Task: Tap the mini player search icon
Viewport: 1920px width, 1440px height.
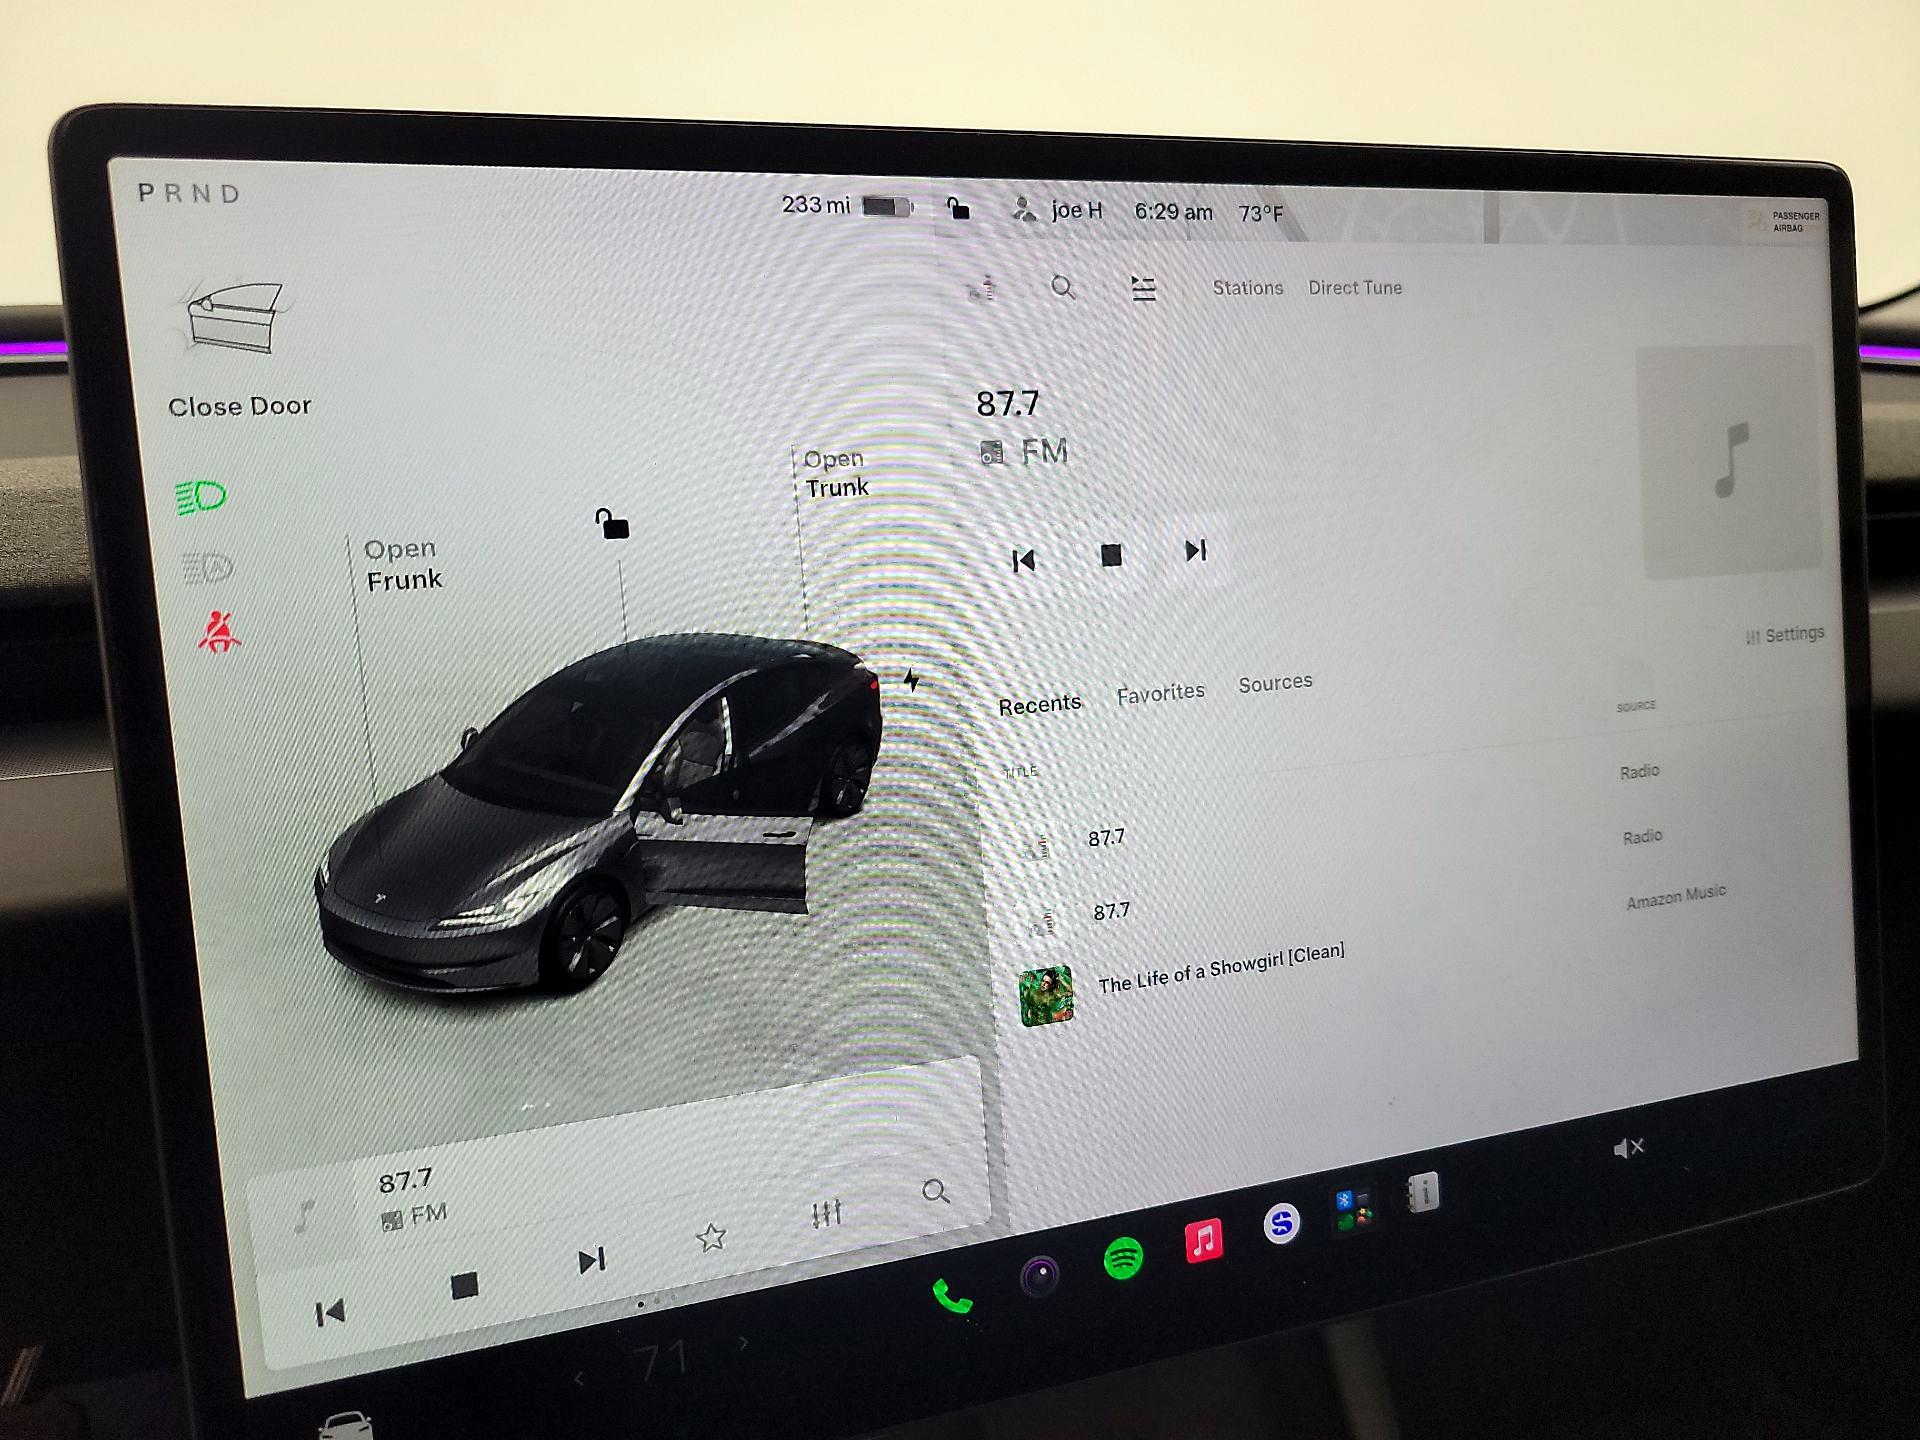Action: (x=935, y=1191)
